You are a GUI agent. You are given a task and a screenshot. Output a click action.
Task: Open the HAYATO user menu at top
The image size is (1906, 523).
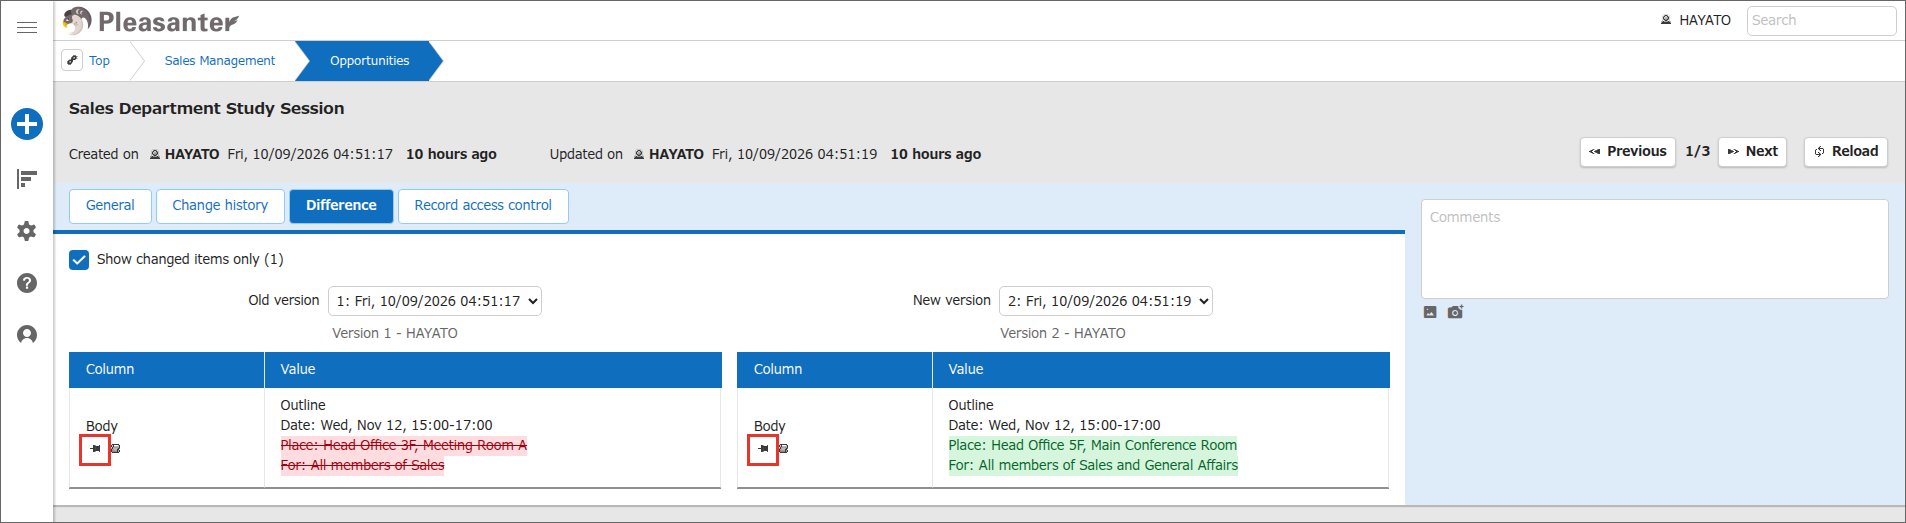(1695, 20)
